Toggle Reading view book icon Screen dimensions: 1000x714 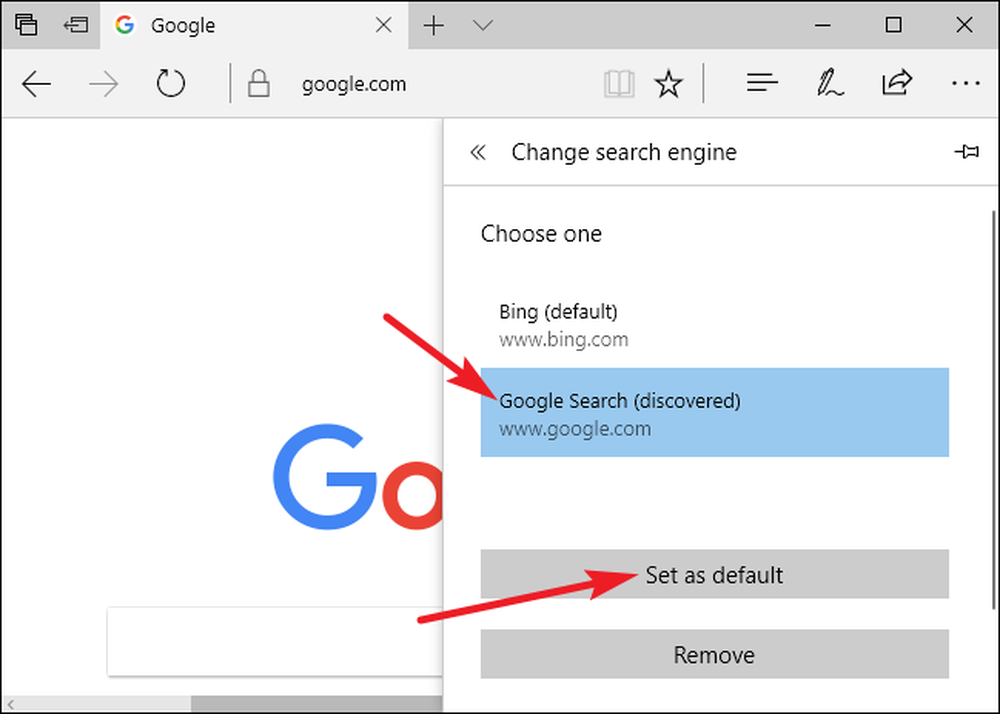[x=619, y=84]
